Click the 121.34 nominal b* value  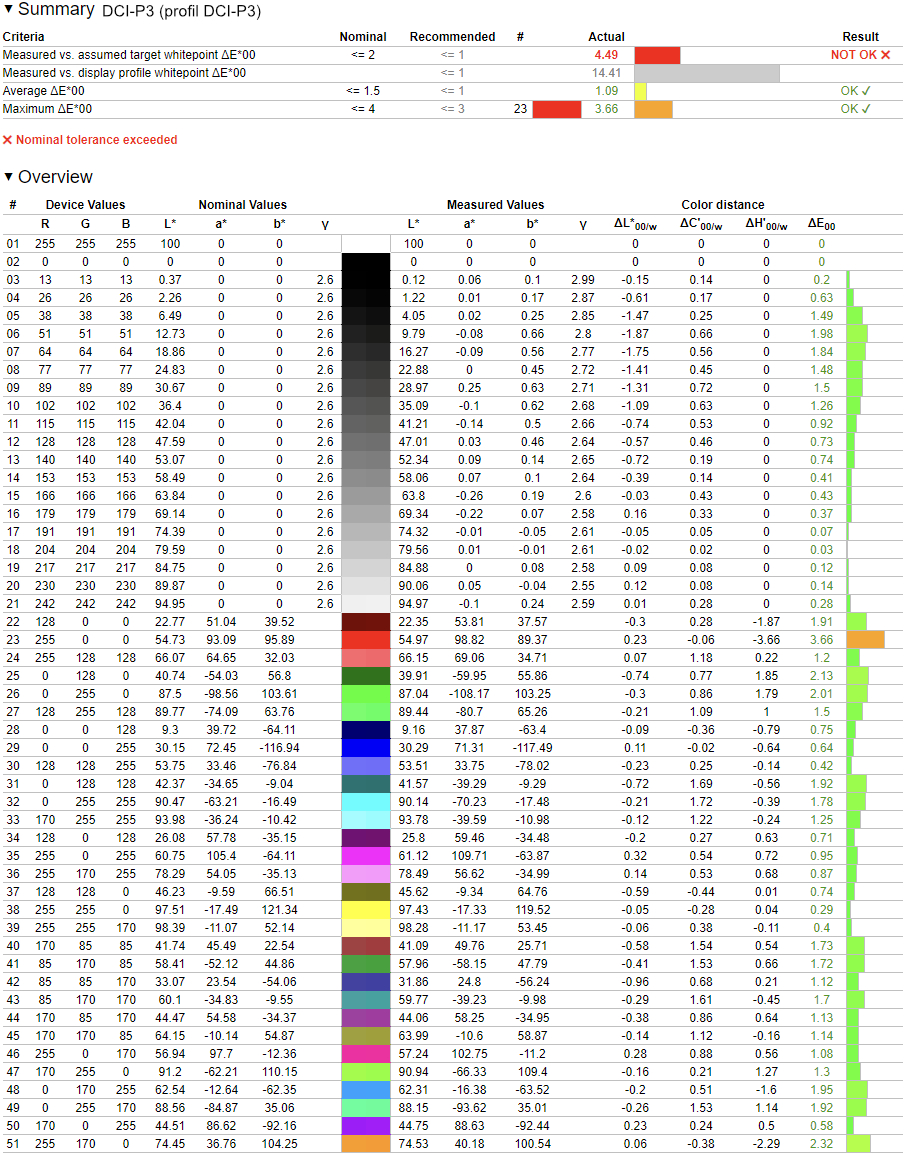coord(279,910)
